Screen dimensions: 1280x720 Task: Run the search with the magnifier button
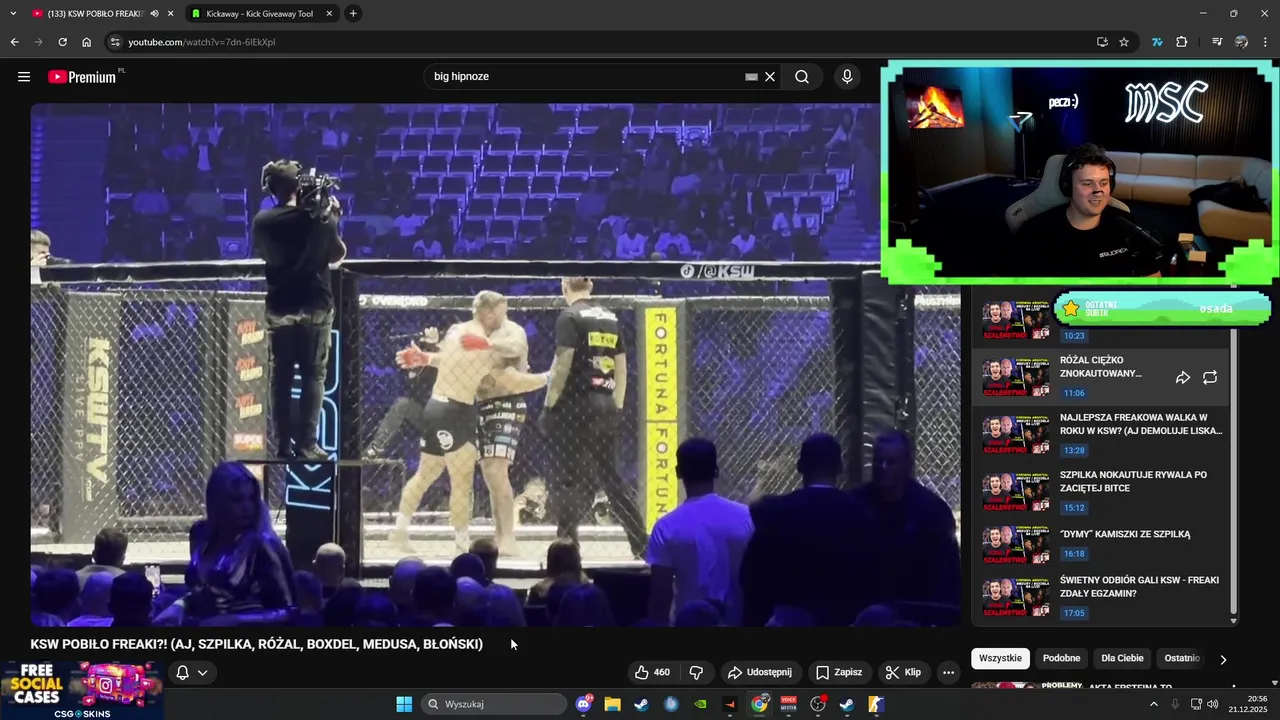[802, 76]
